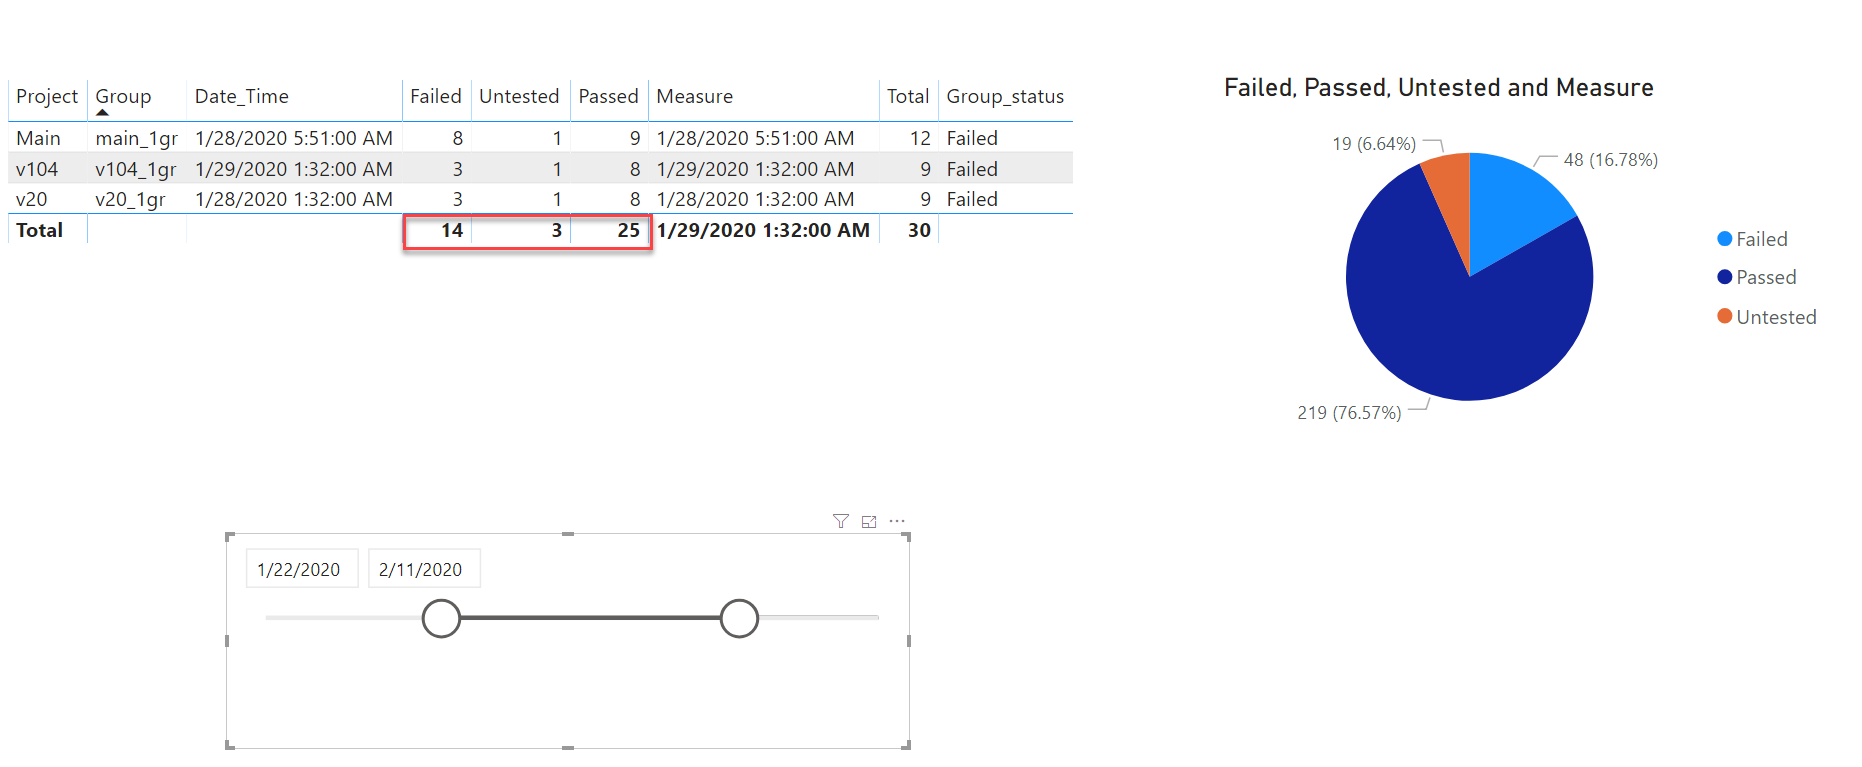Click the start date field 1/22/2020
The width and height of the screenshot is (1862, 767).
tap(302, 569)
